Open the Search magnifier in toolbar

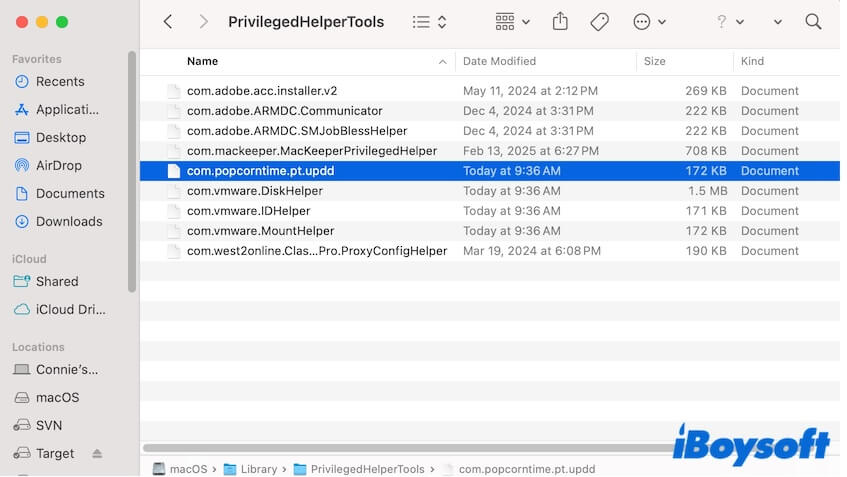pos(813,22)
